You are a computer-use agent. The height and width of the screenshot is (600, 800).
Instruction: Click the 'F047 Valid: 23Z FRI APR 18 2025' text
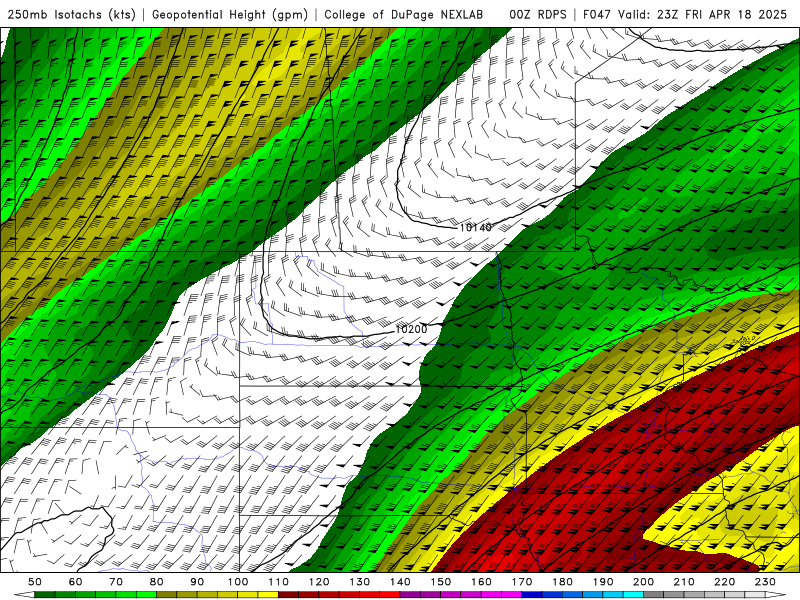[x=685, y=14]
